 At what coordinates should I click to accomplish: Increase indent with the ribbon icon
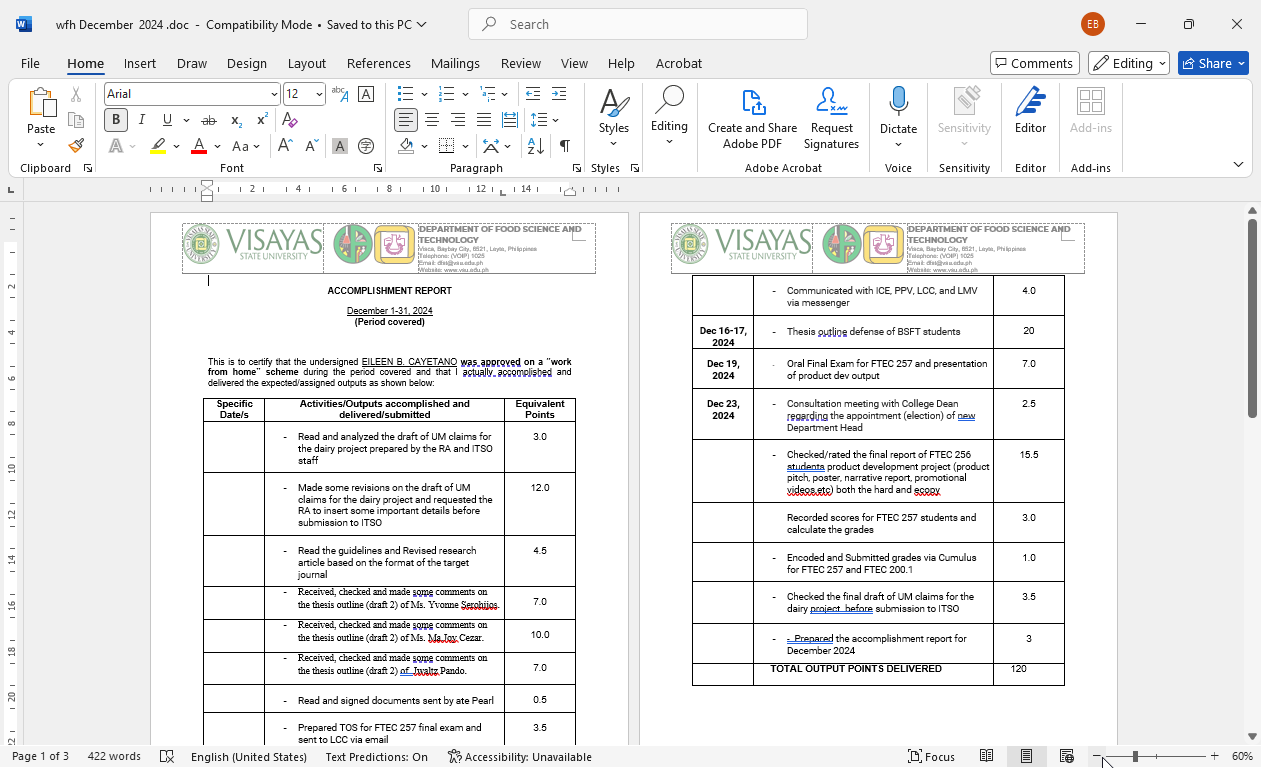[x=558, y=94]
